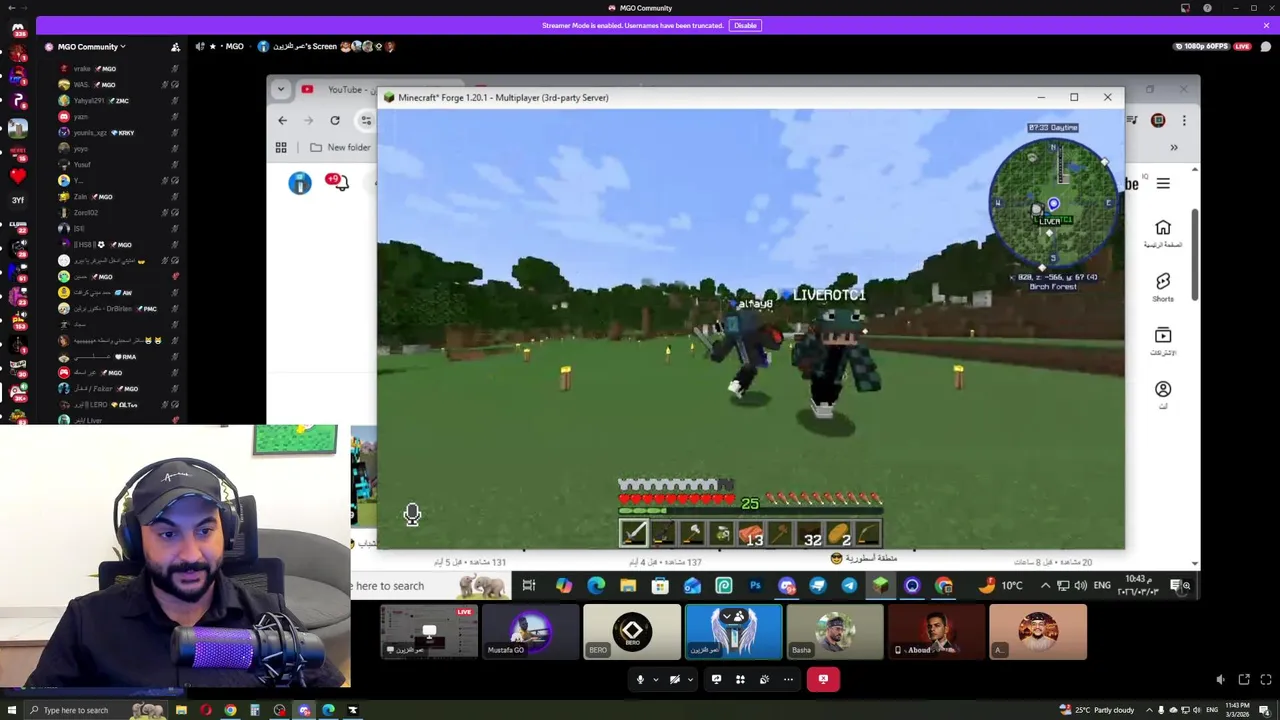Show the voice channel chat
The image size is (1280, 720).
pyautogui.click(x=1266, y=46)
